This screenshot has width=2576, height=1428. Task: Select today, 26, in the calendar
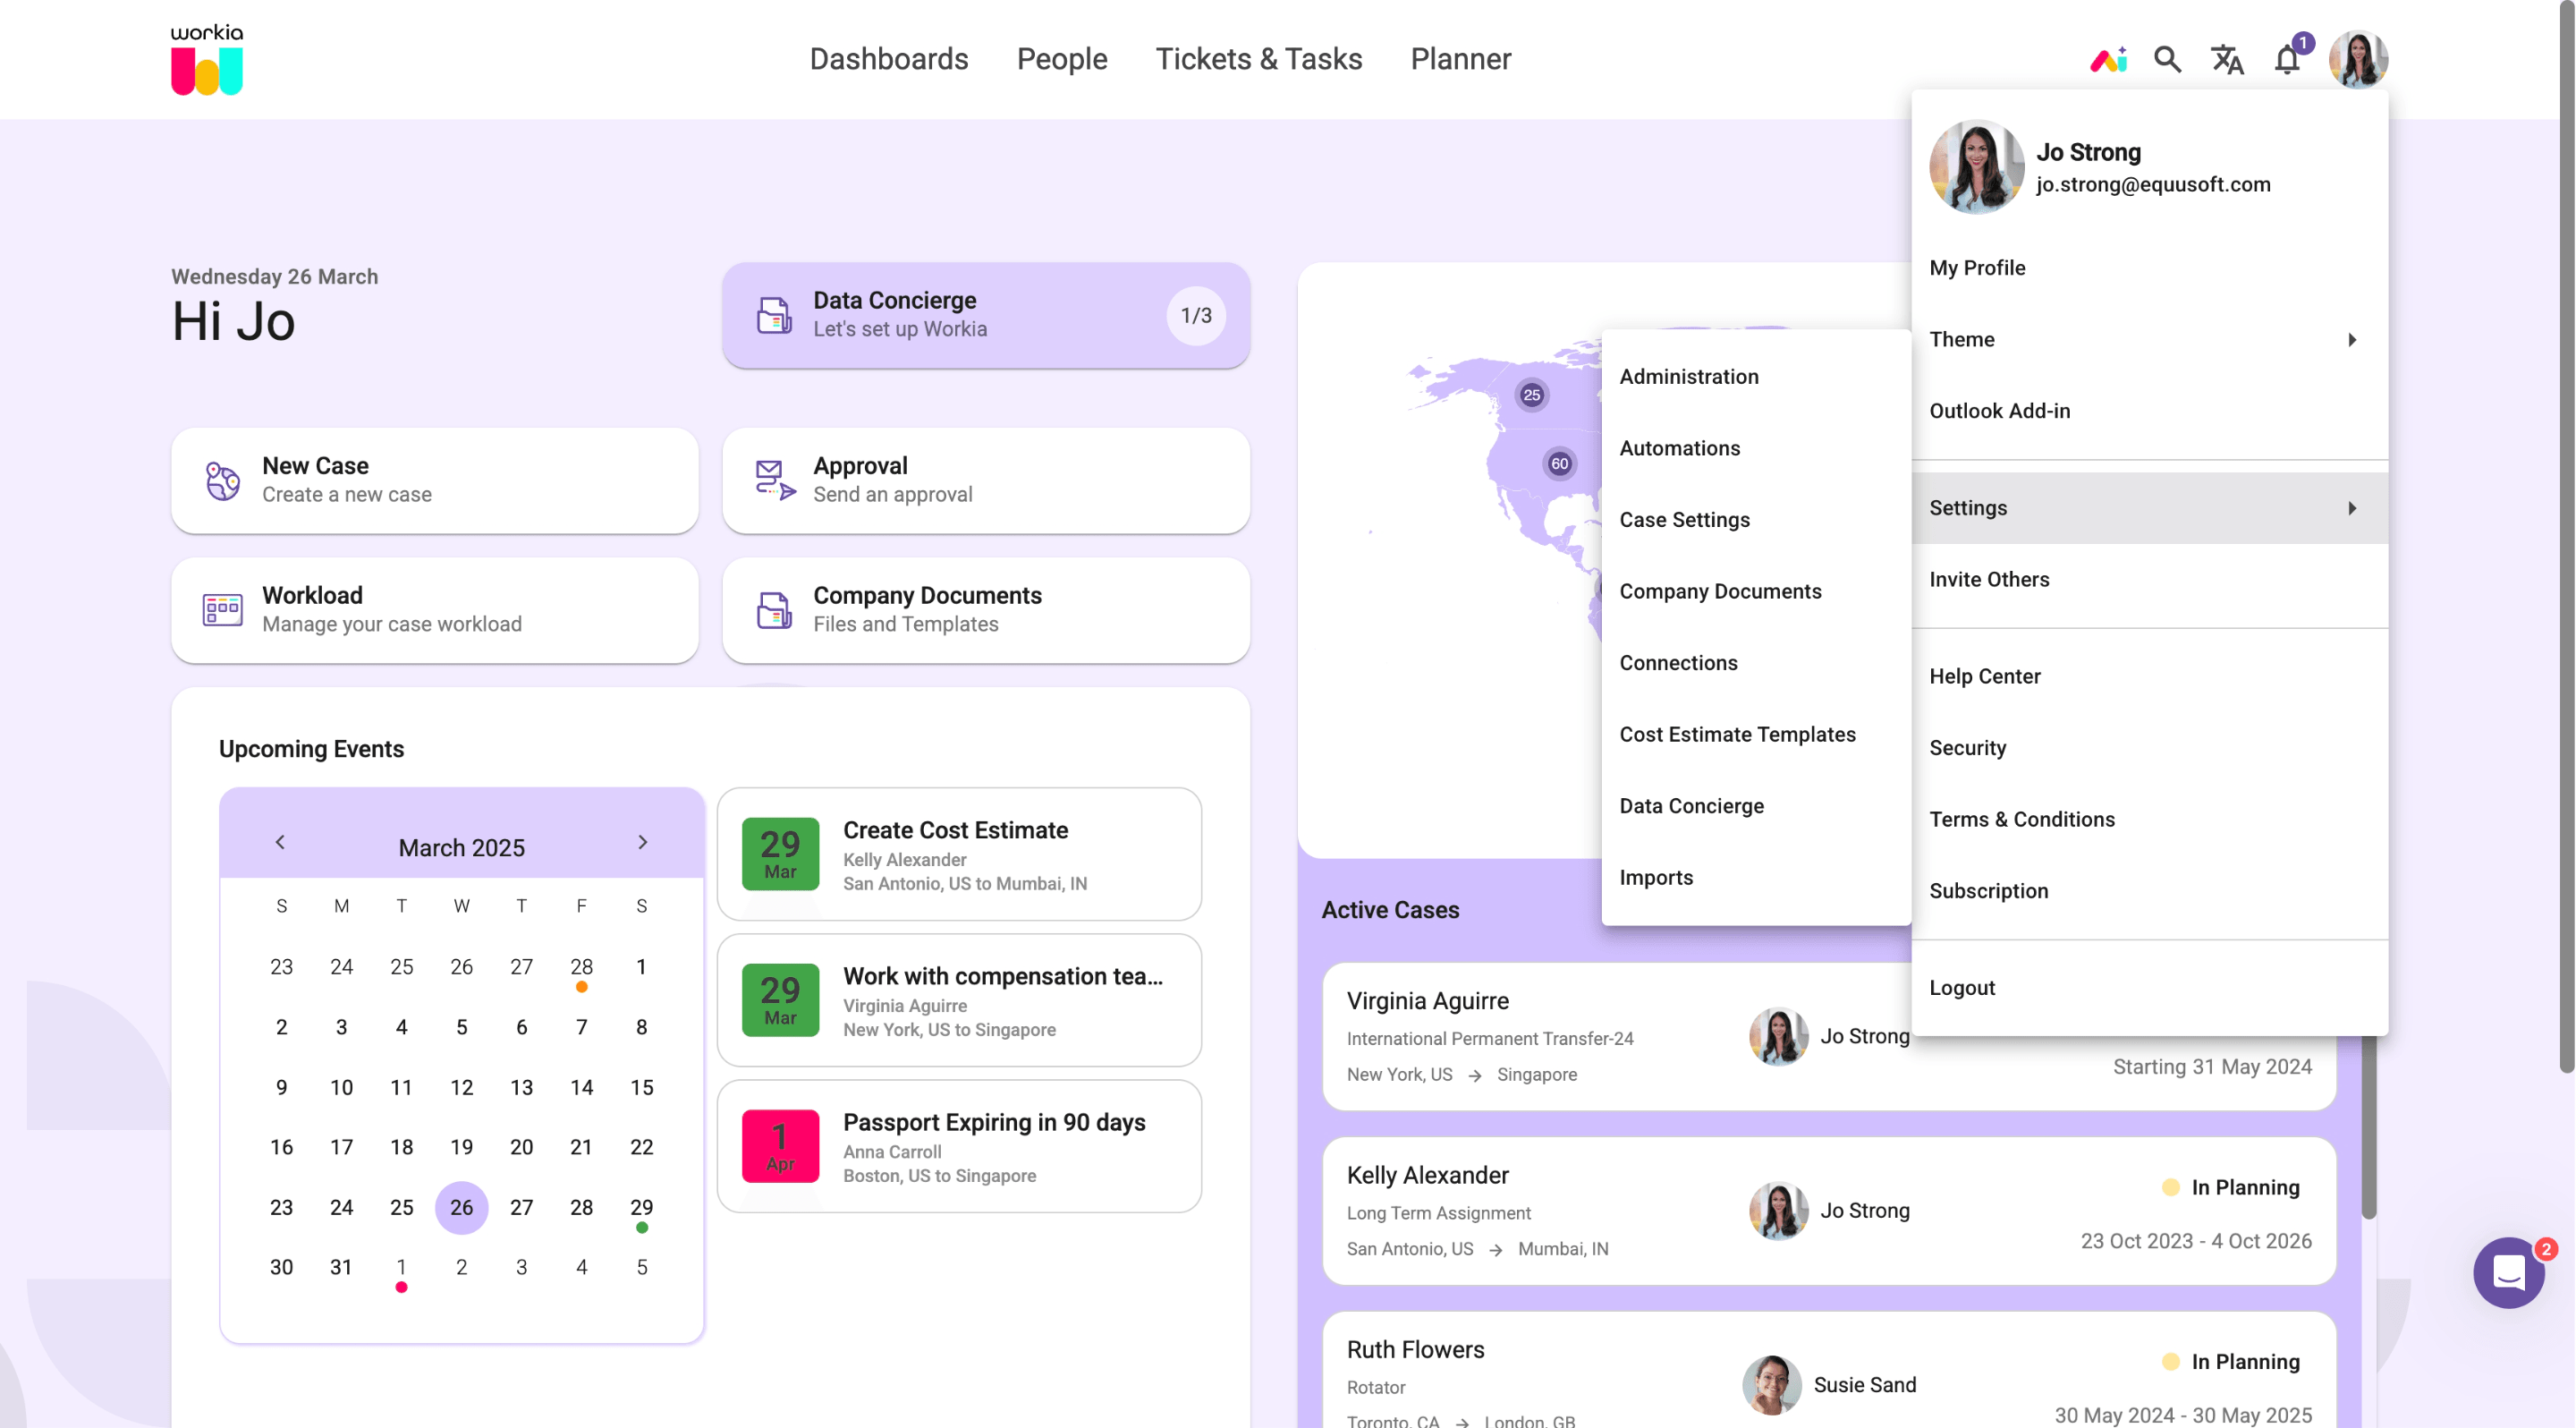coord(461,1208)
